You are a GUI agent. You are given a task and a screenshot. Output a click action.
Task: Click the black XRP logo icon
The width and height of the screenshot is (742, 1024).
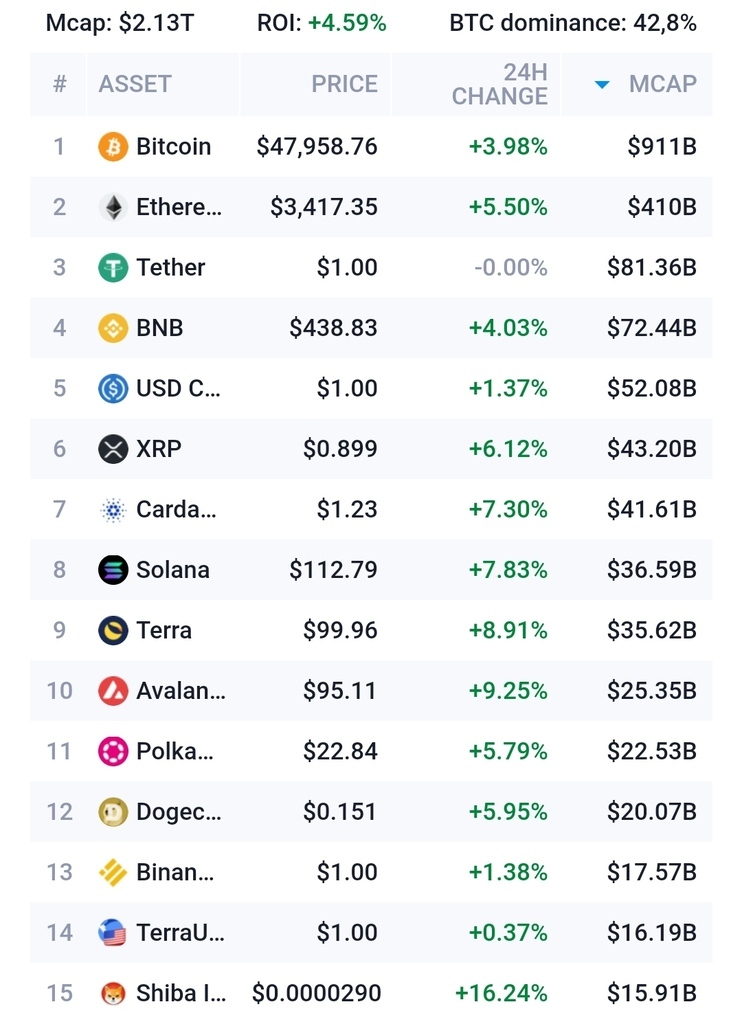[x=113, y=449]
